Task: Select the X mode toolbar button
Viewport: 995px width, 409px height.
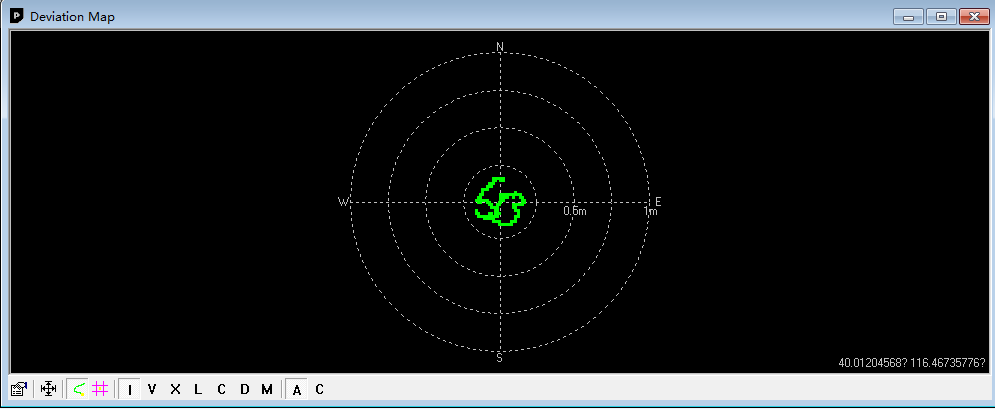Action: click(175, 389)
